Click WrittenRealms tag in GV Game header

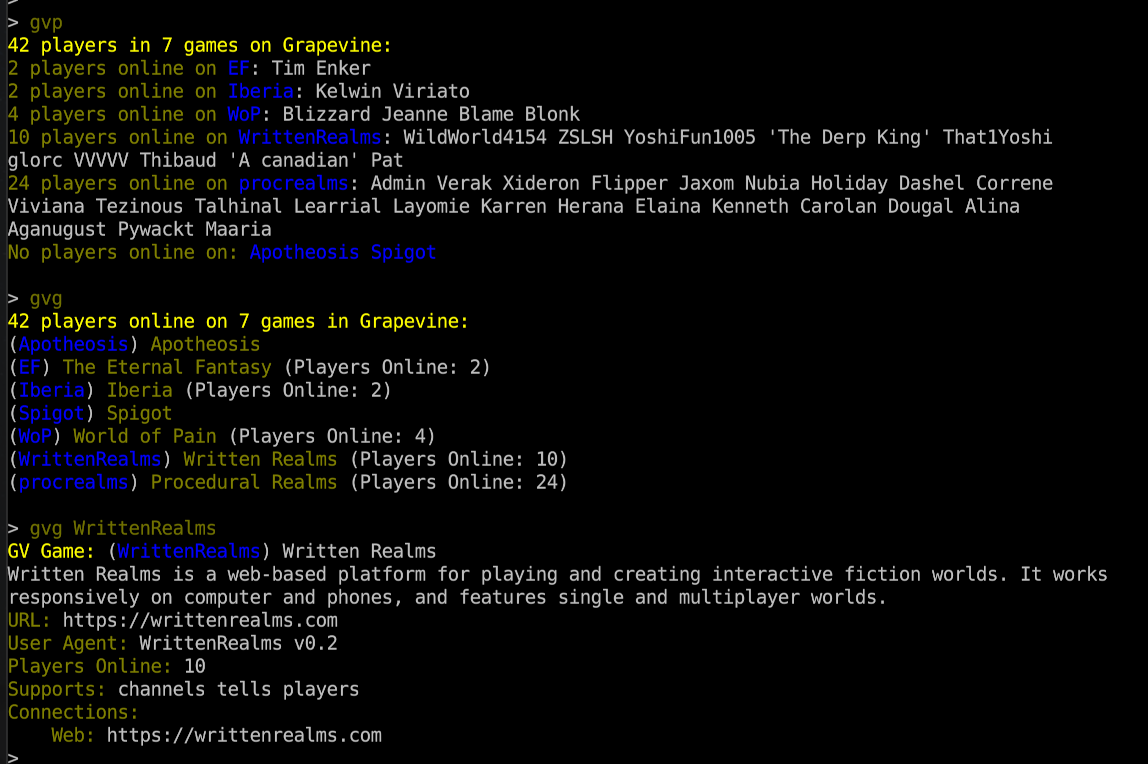point(189,551)
